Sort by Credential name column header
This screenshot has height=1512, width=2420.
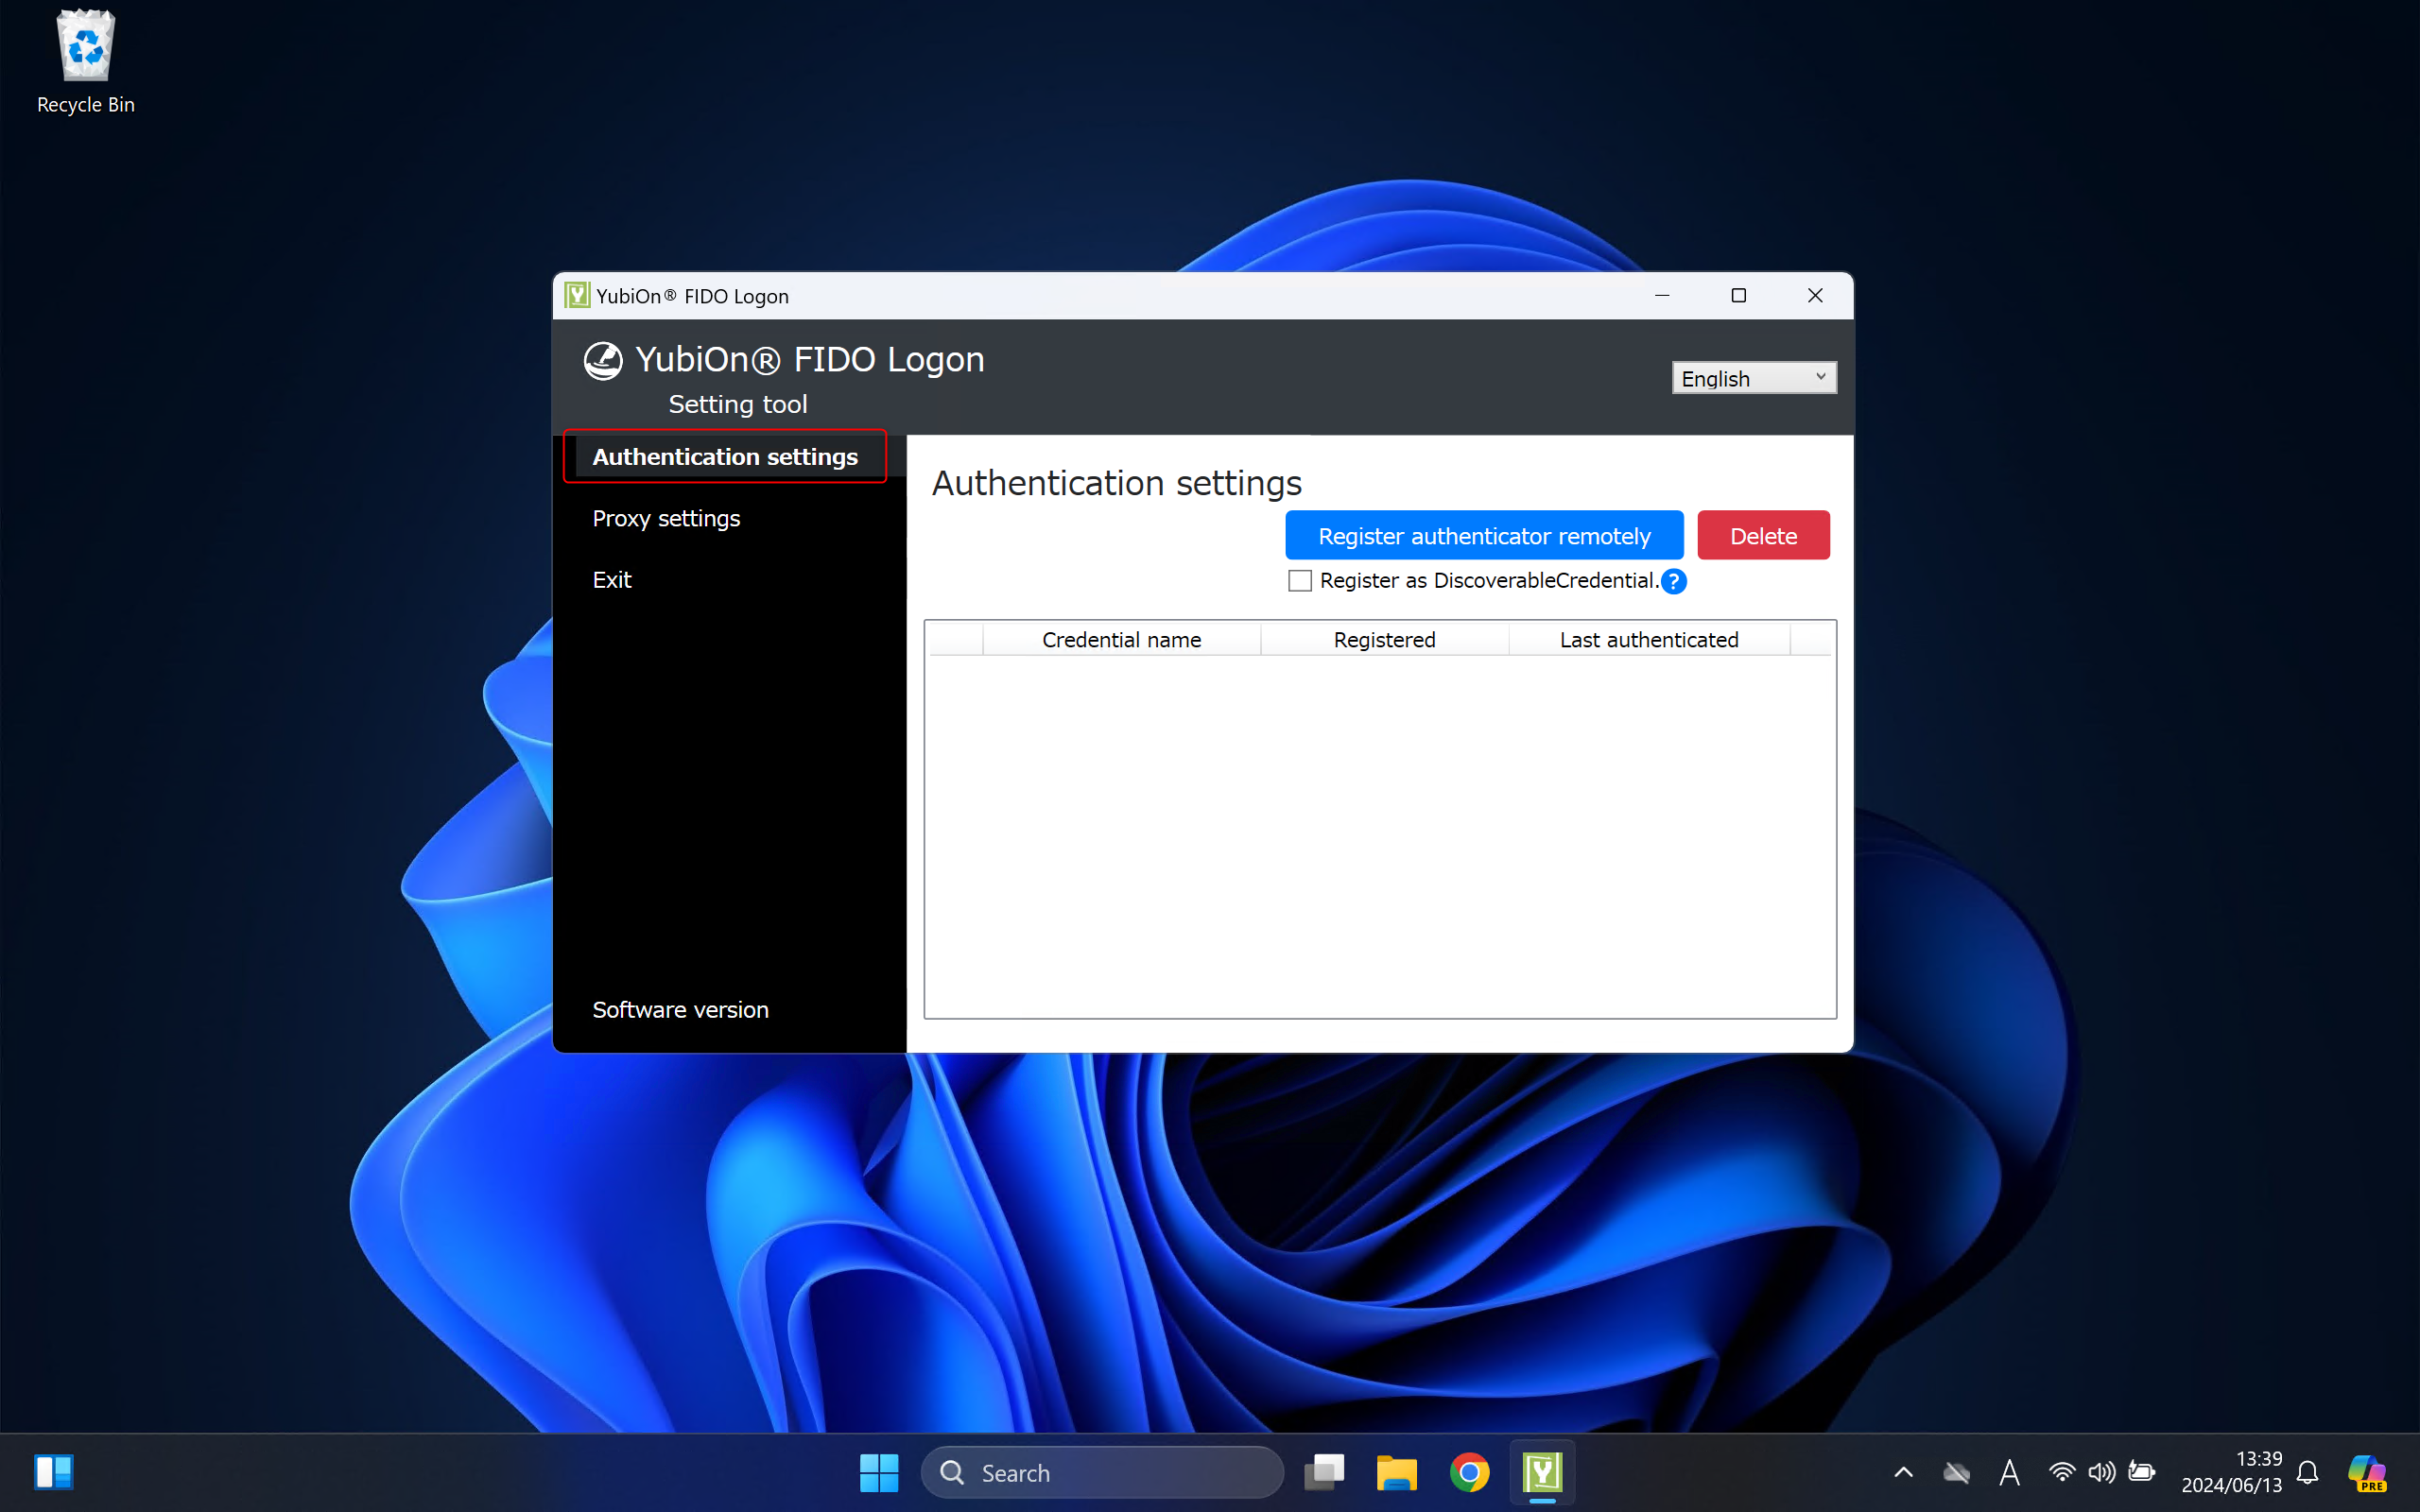1121,640
